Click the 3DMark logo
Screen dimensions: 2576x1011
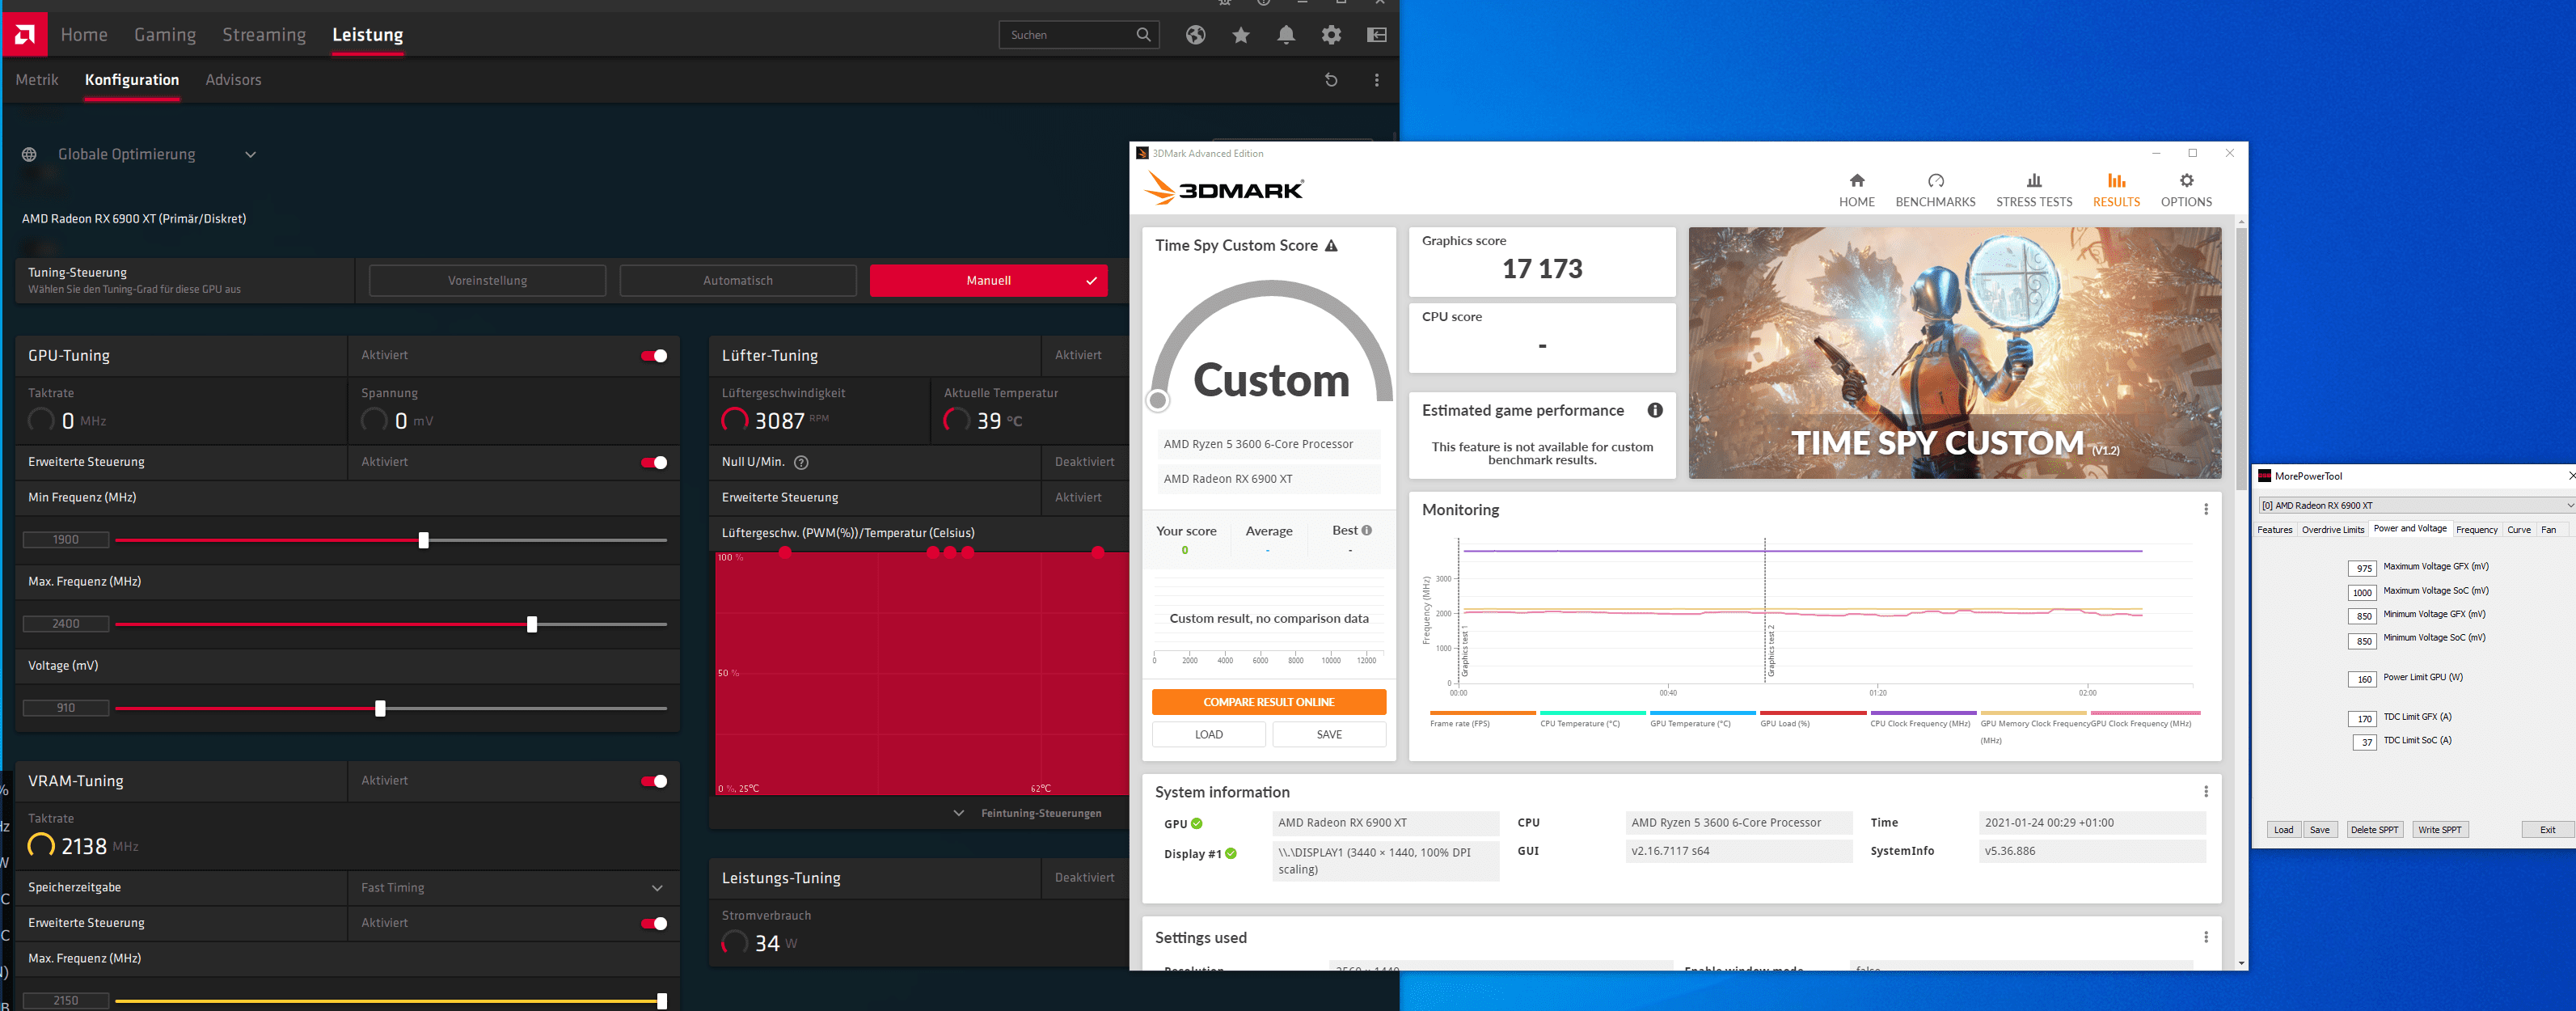[1224, 188]
